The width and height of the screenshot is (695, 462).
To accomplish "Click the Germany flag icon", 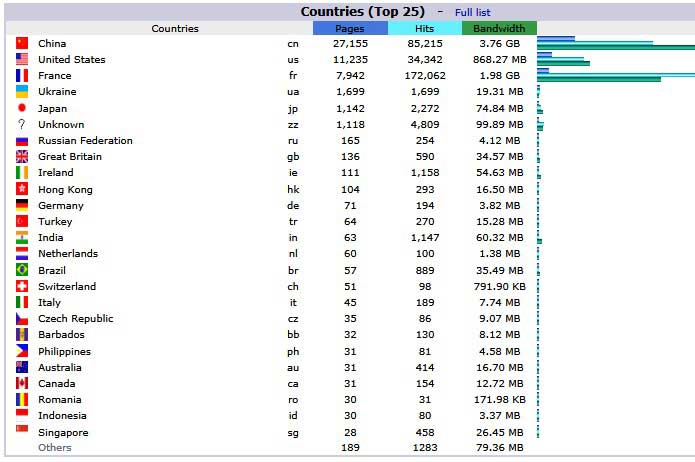I will [x=22, y=205].
